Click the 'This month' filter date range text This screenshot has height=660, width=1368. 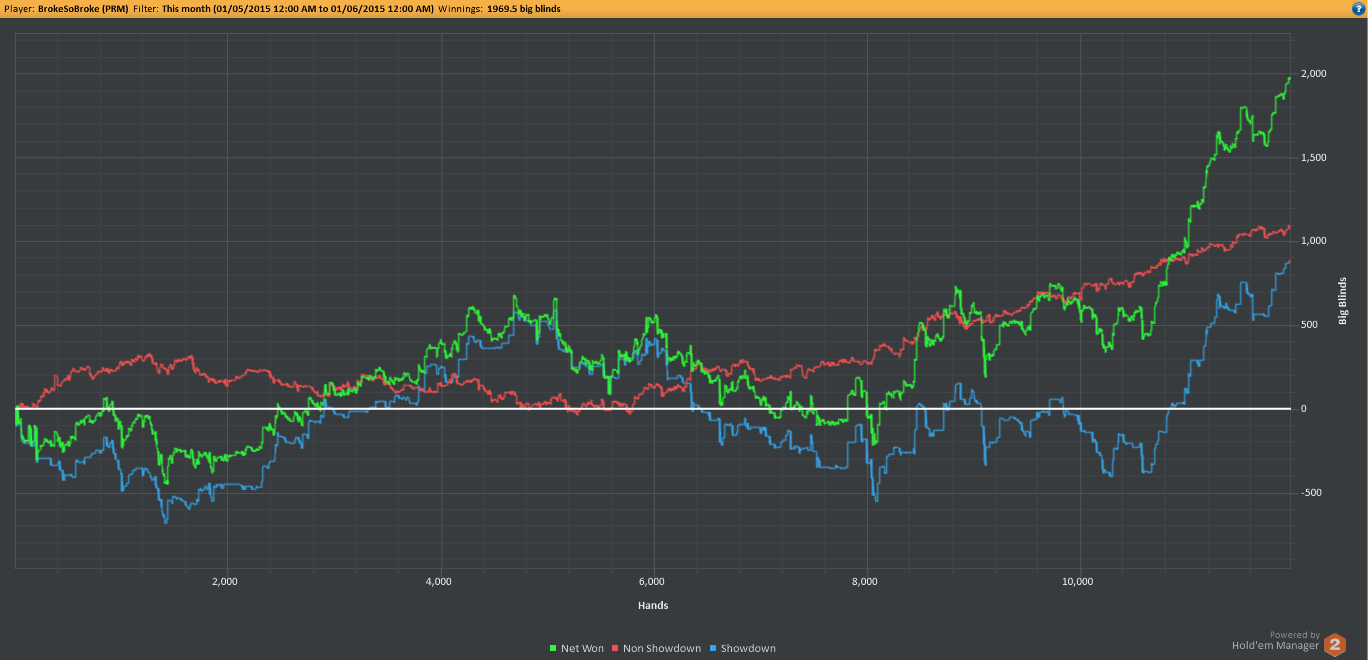[298, 8]
